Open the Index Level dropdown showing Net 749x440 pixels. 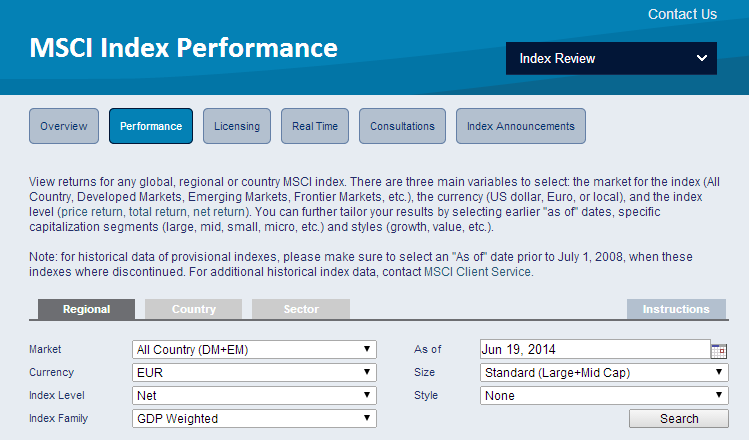(254, 395)
